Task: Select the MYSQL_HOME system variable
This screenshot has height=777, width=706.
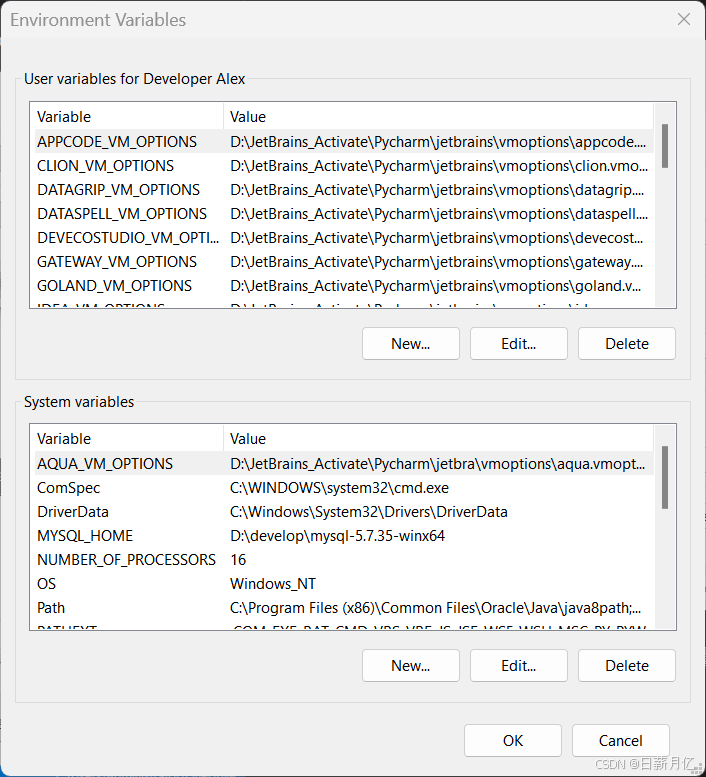Action: 344,536
